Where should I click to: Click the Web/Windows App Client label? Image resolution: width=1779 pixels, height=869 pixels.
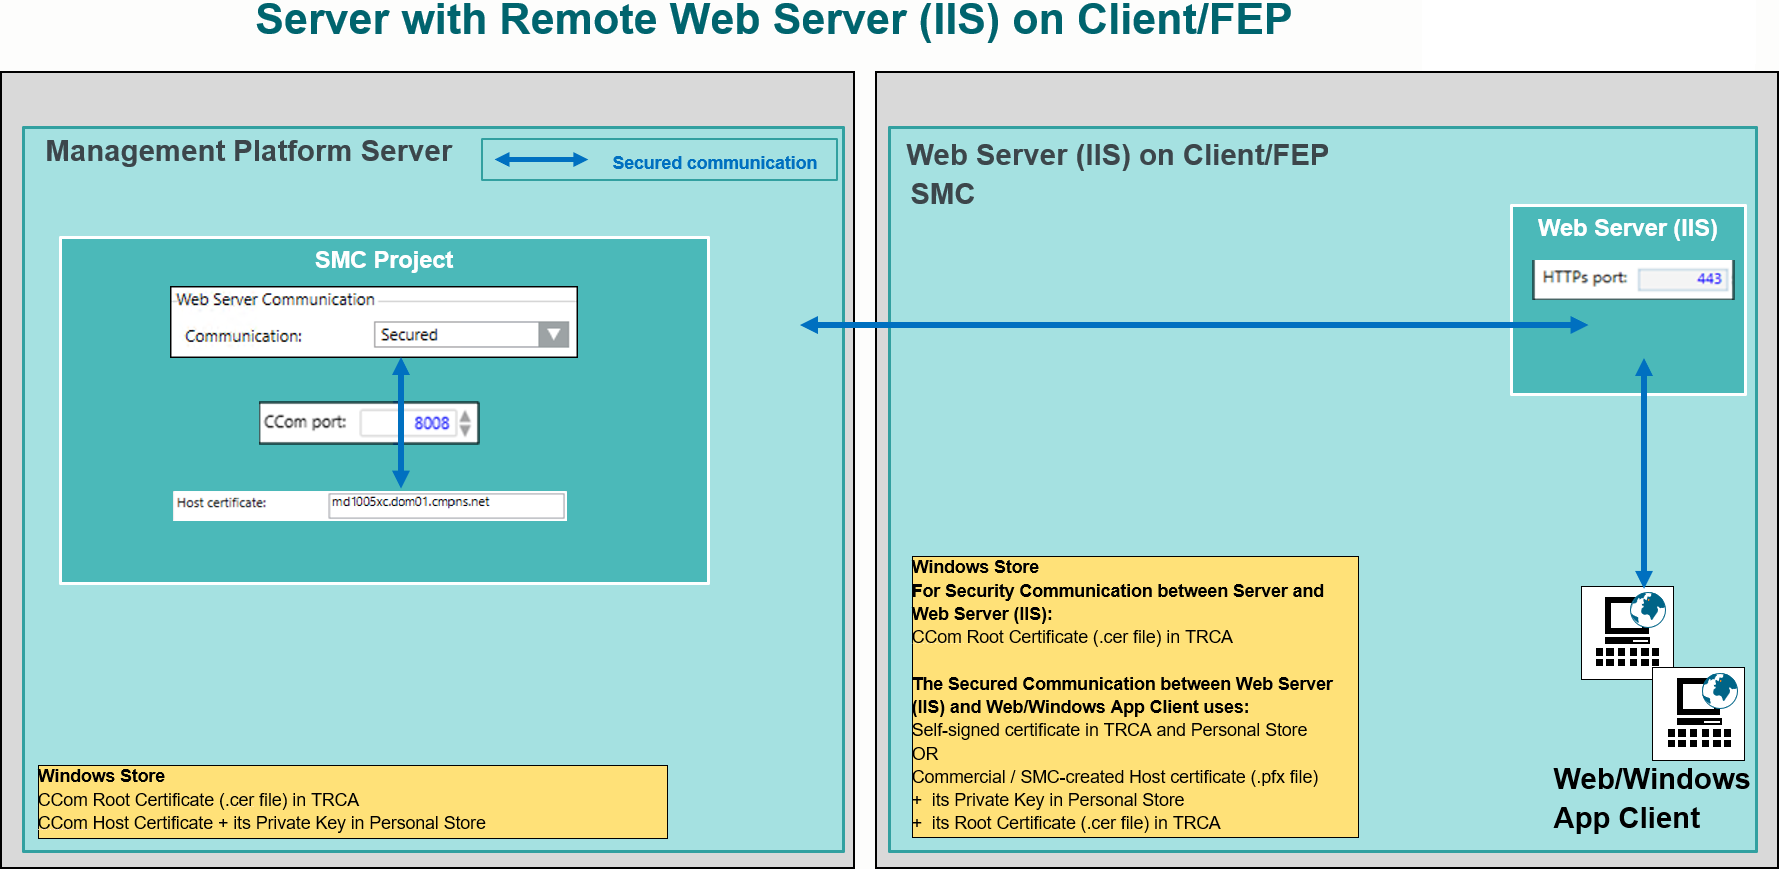(1650, 798)
